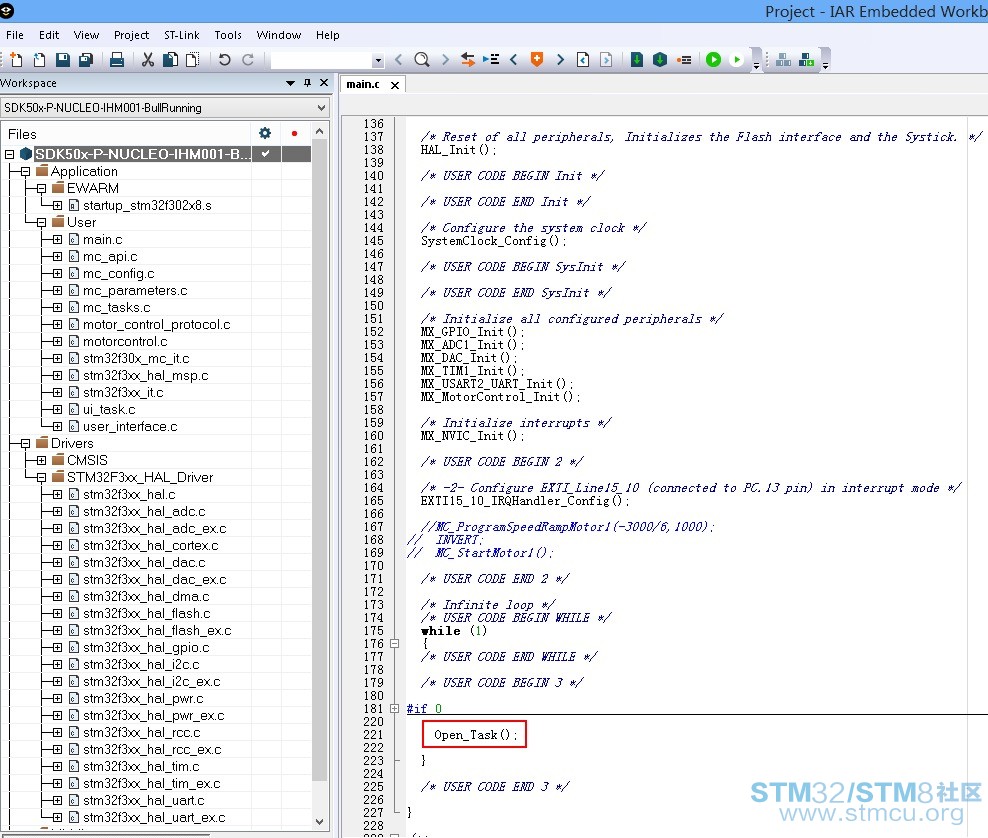This screenshot has width=988, height=838.
Task: Open the Edit menu
Action: pos(49,35)
